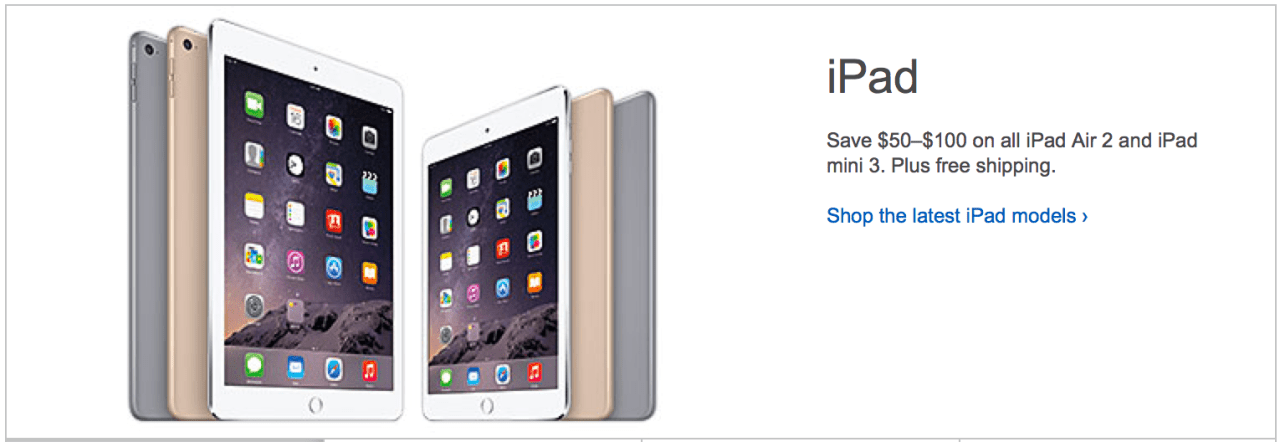The image size is (1280, 442).
Task: Click home button on the large white iPad
Action: (x=316, y=405)
